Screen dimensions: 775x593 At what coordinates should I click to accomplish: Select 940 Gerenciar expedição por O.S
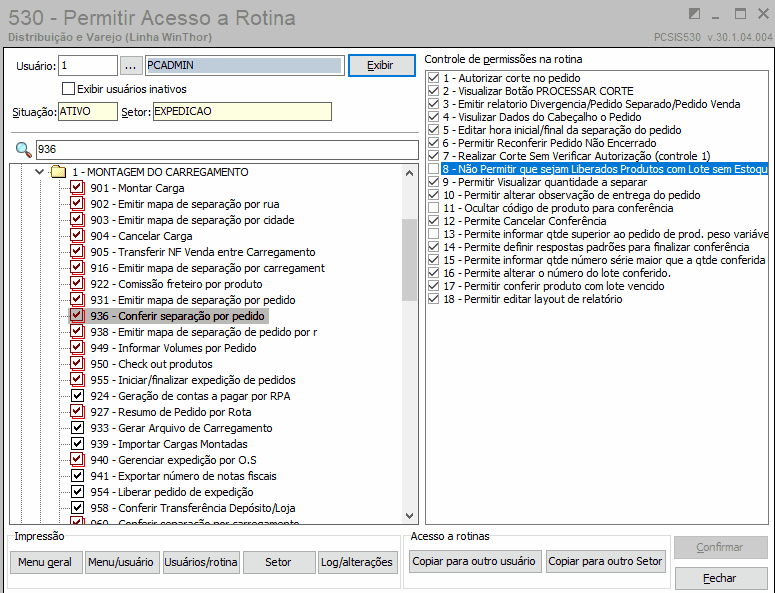(173, 460)
